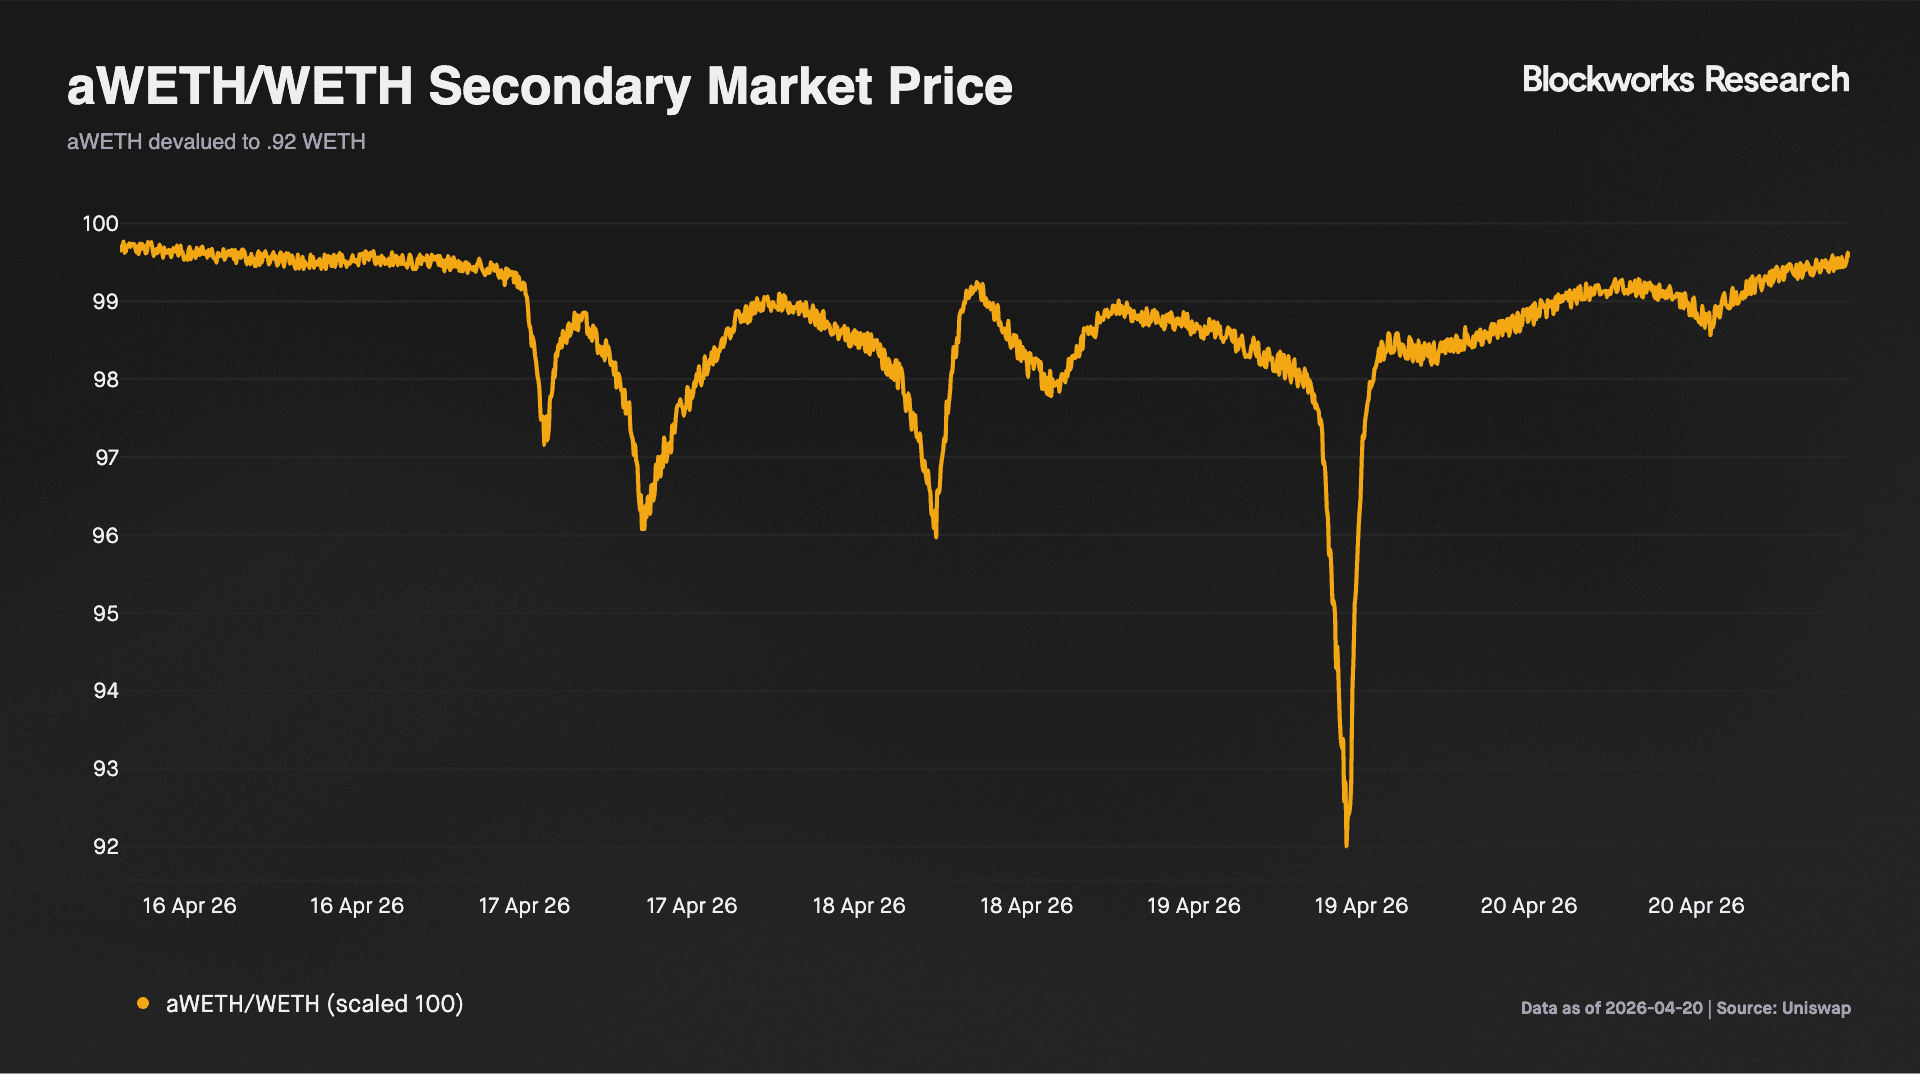Viewport: 1920px width, 1080px height.
Task: Click the orange aWETH/WETH legend dot
Action: (x=143, y=1003)
